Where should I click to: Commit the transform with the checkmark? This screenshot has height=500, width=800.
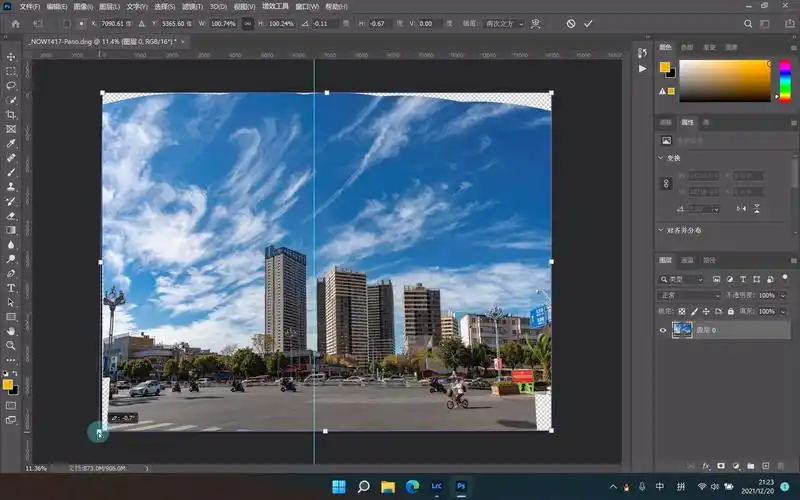588,23
